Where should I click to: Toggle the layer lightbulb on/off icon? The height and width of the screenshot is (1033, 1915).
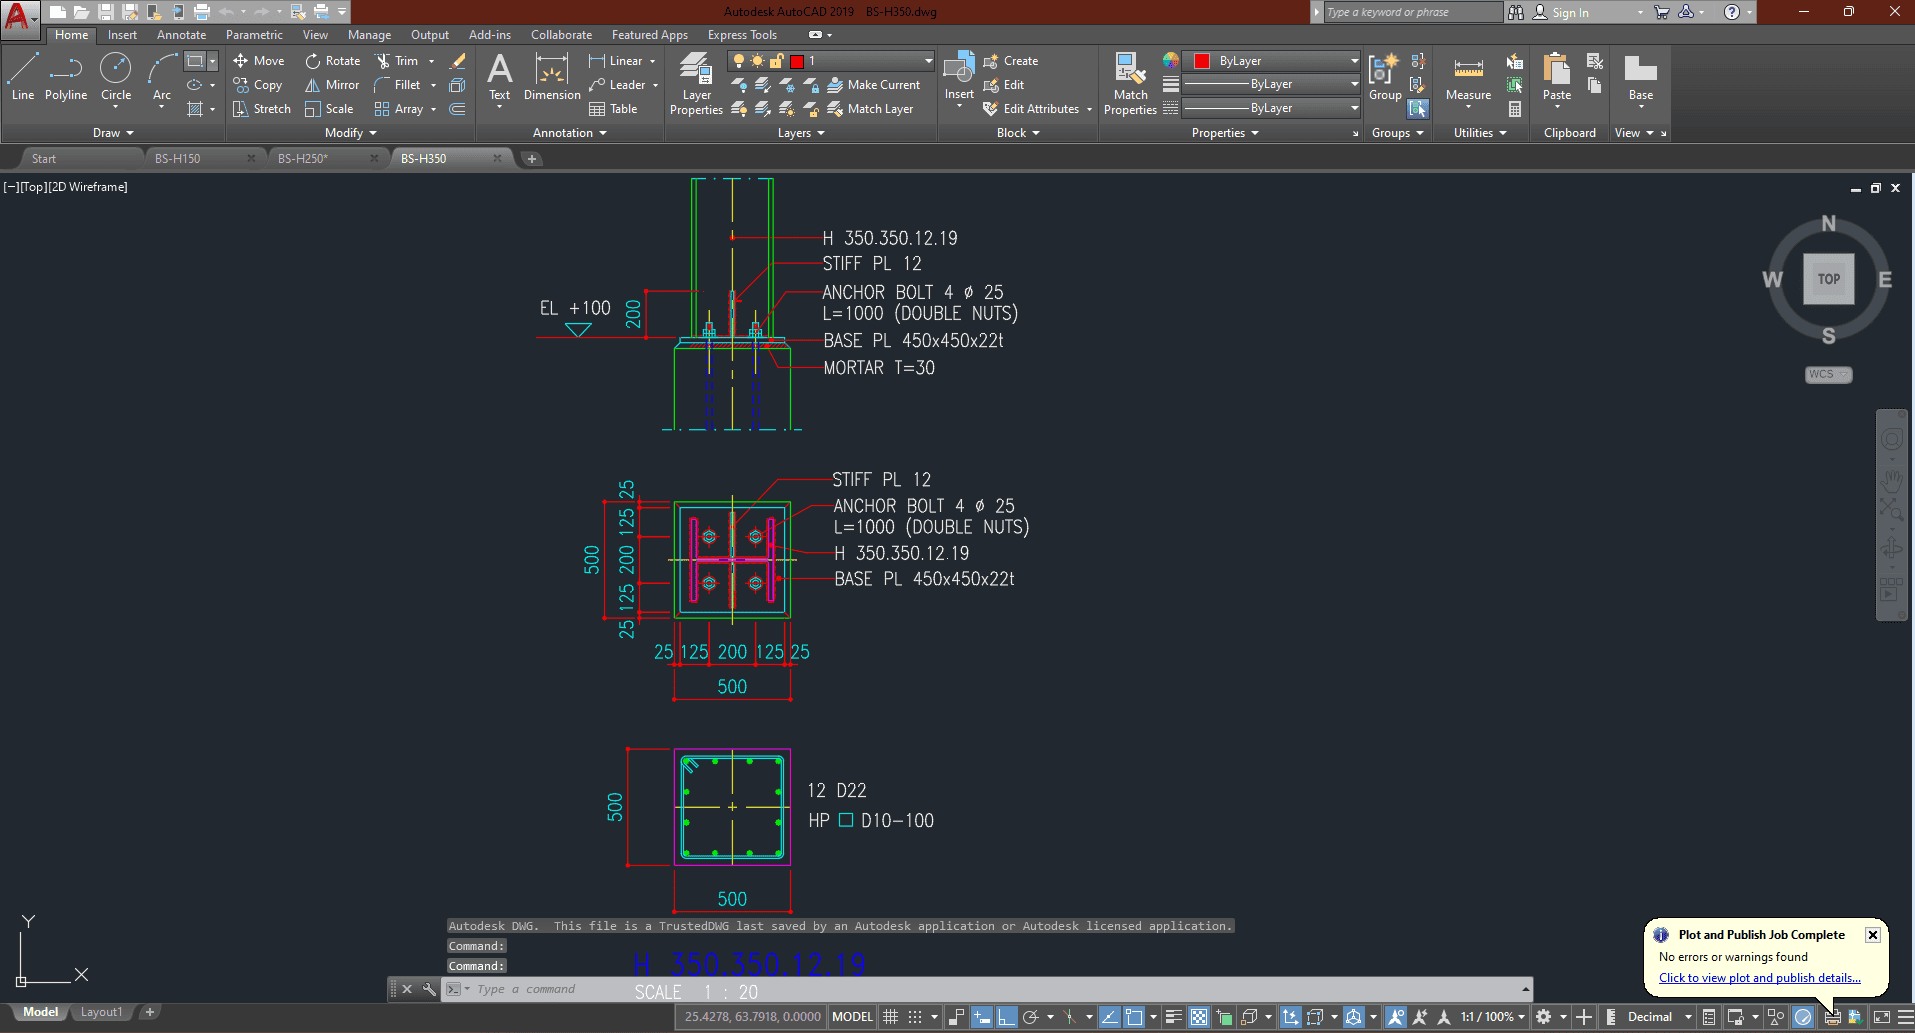[x=739, y=61]
